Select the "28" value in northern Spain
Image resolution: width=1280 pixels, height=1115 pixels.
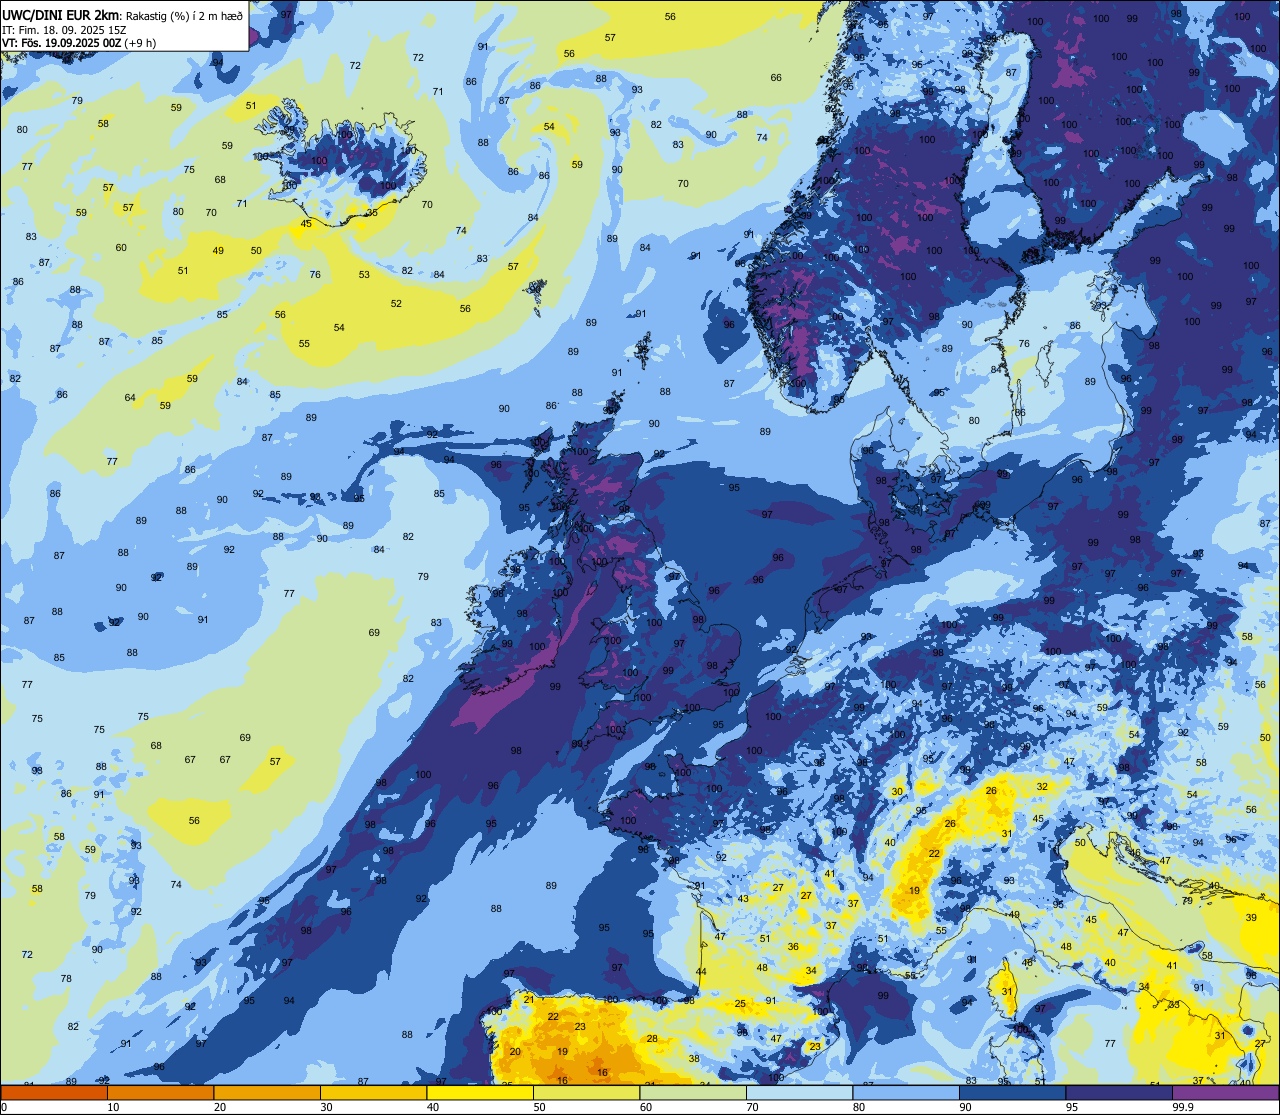(x=652, y=1039)
